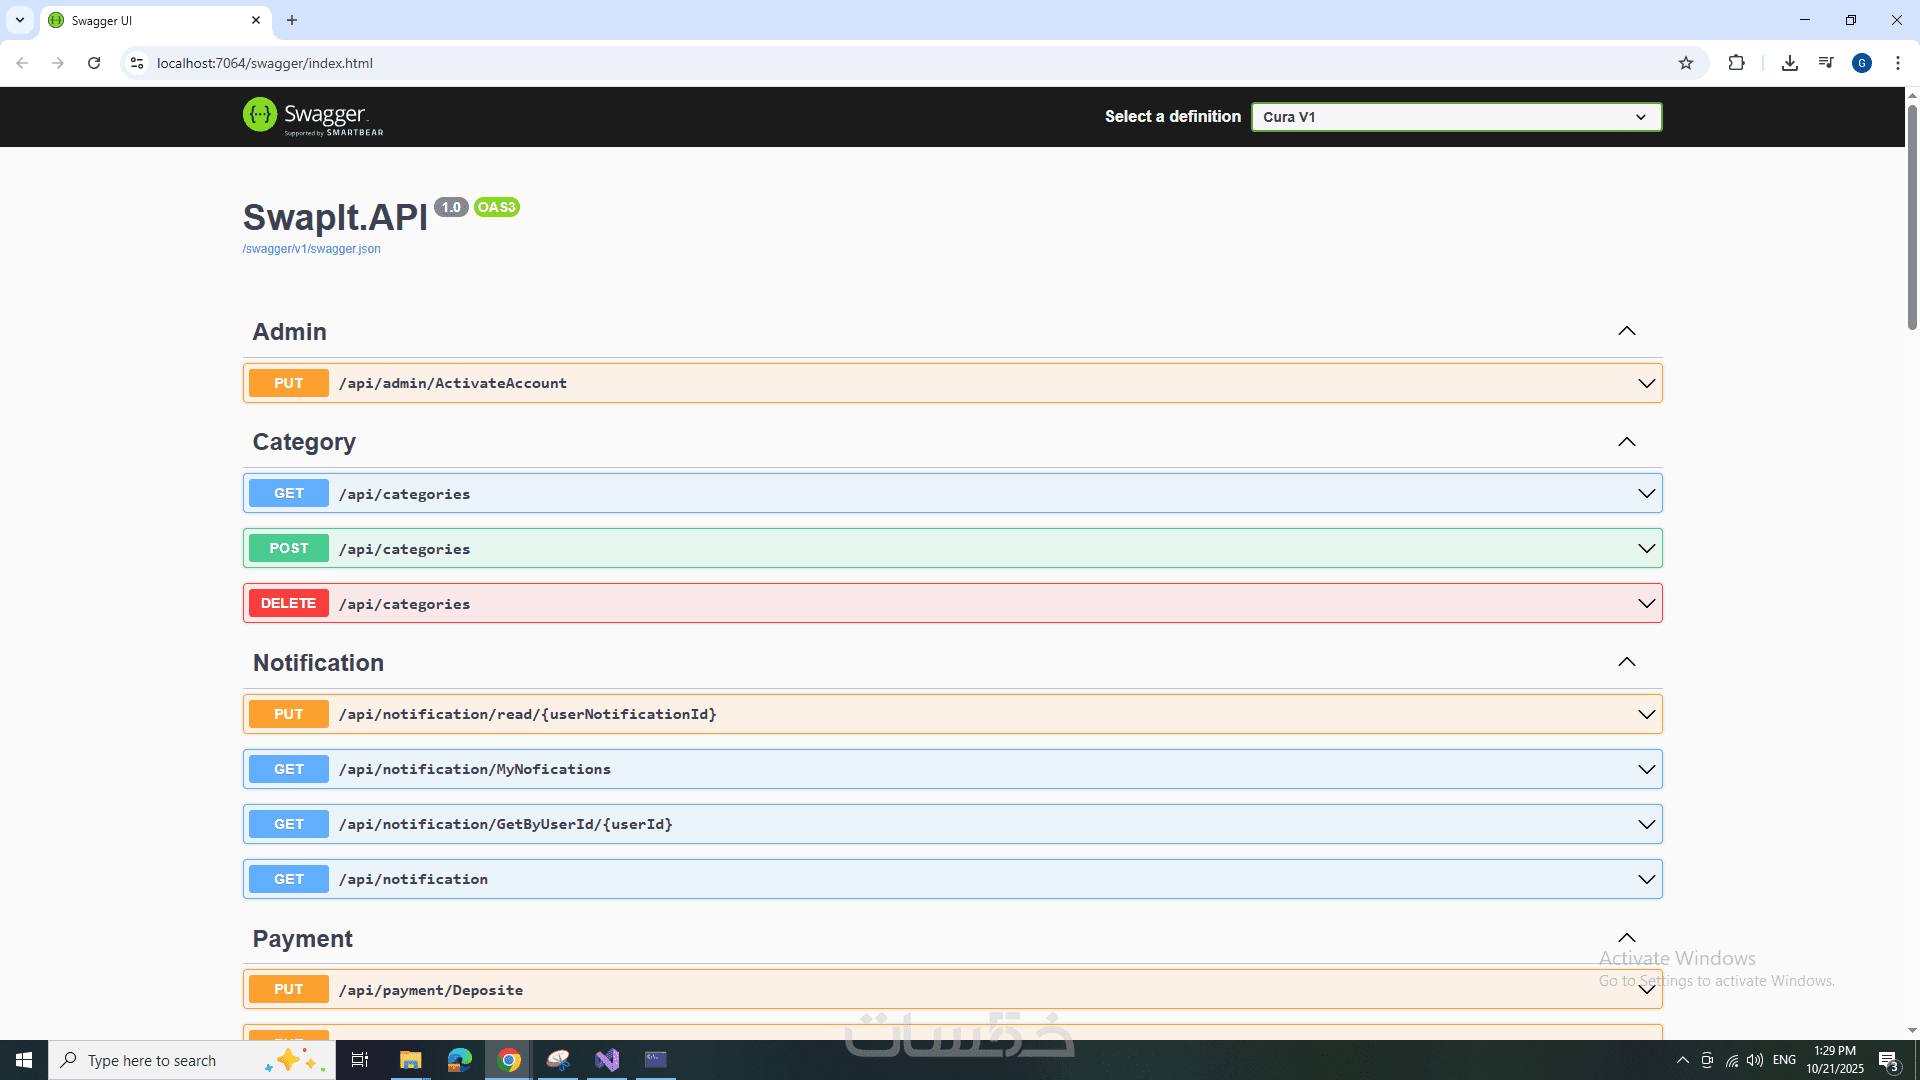Collapse the Notification section
Screen dimensions: 1920x1080
click(x=1626, y=662)
